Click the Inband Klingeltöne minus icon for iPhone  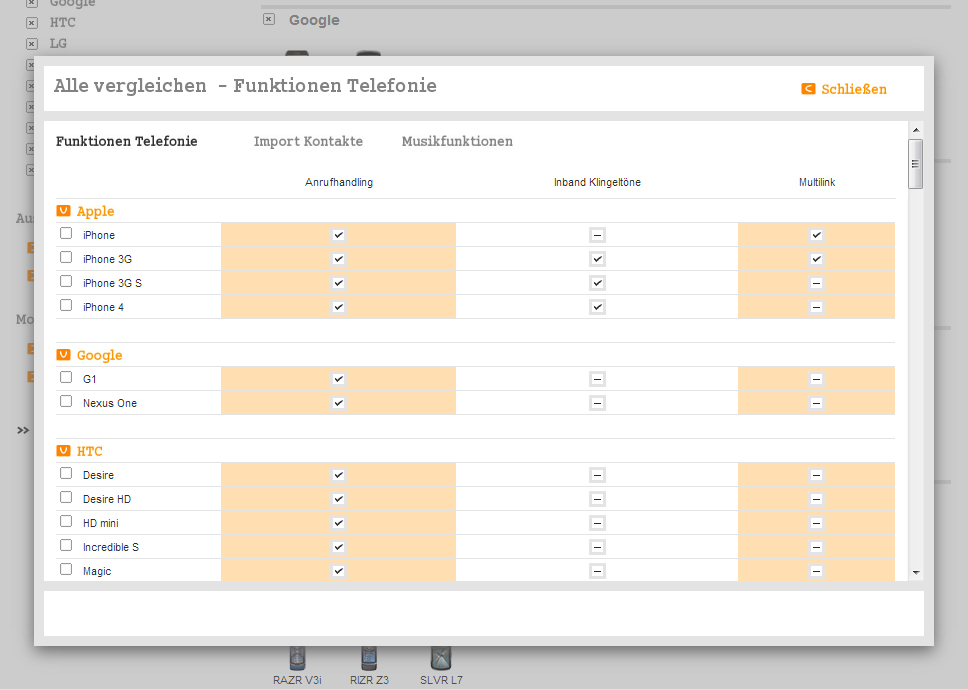pos(597,235)
